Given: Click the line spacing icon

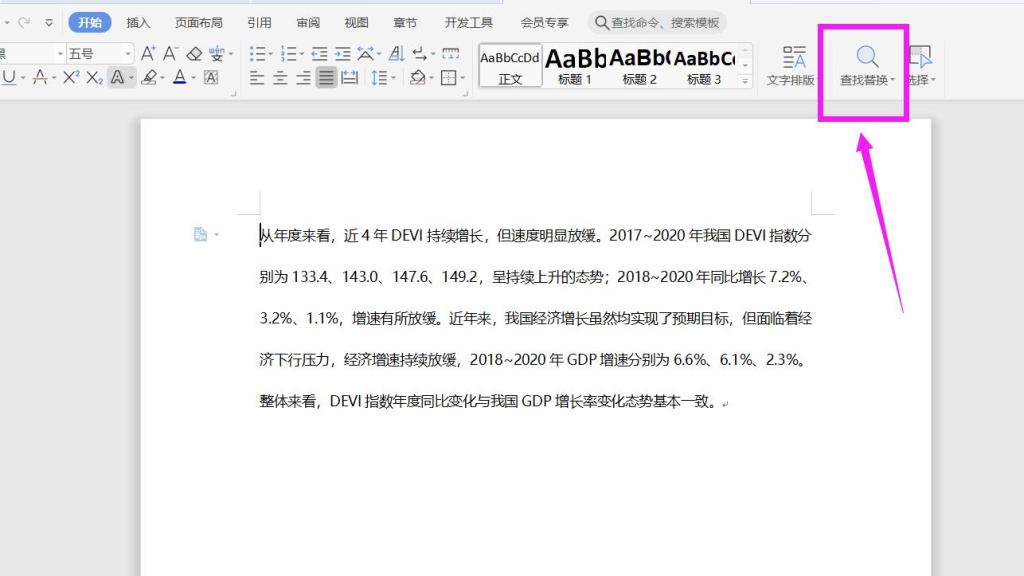Looking at the screenshot, I should pos(379,78).
